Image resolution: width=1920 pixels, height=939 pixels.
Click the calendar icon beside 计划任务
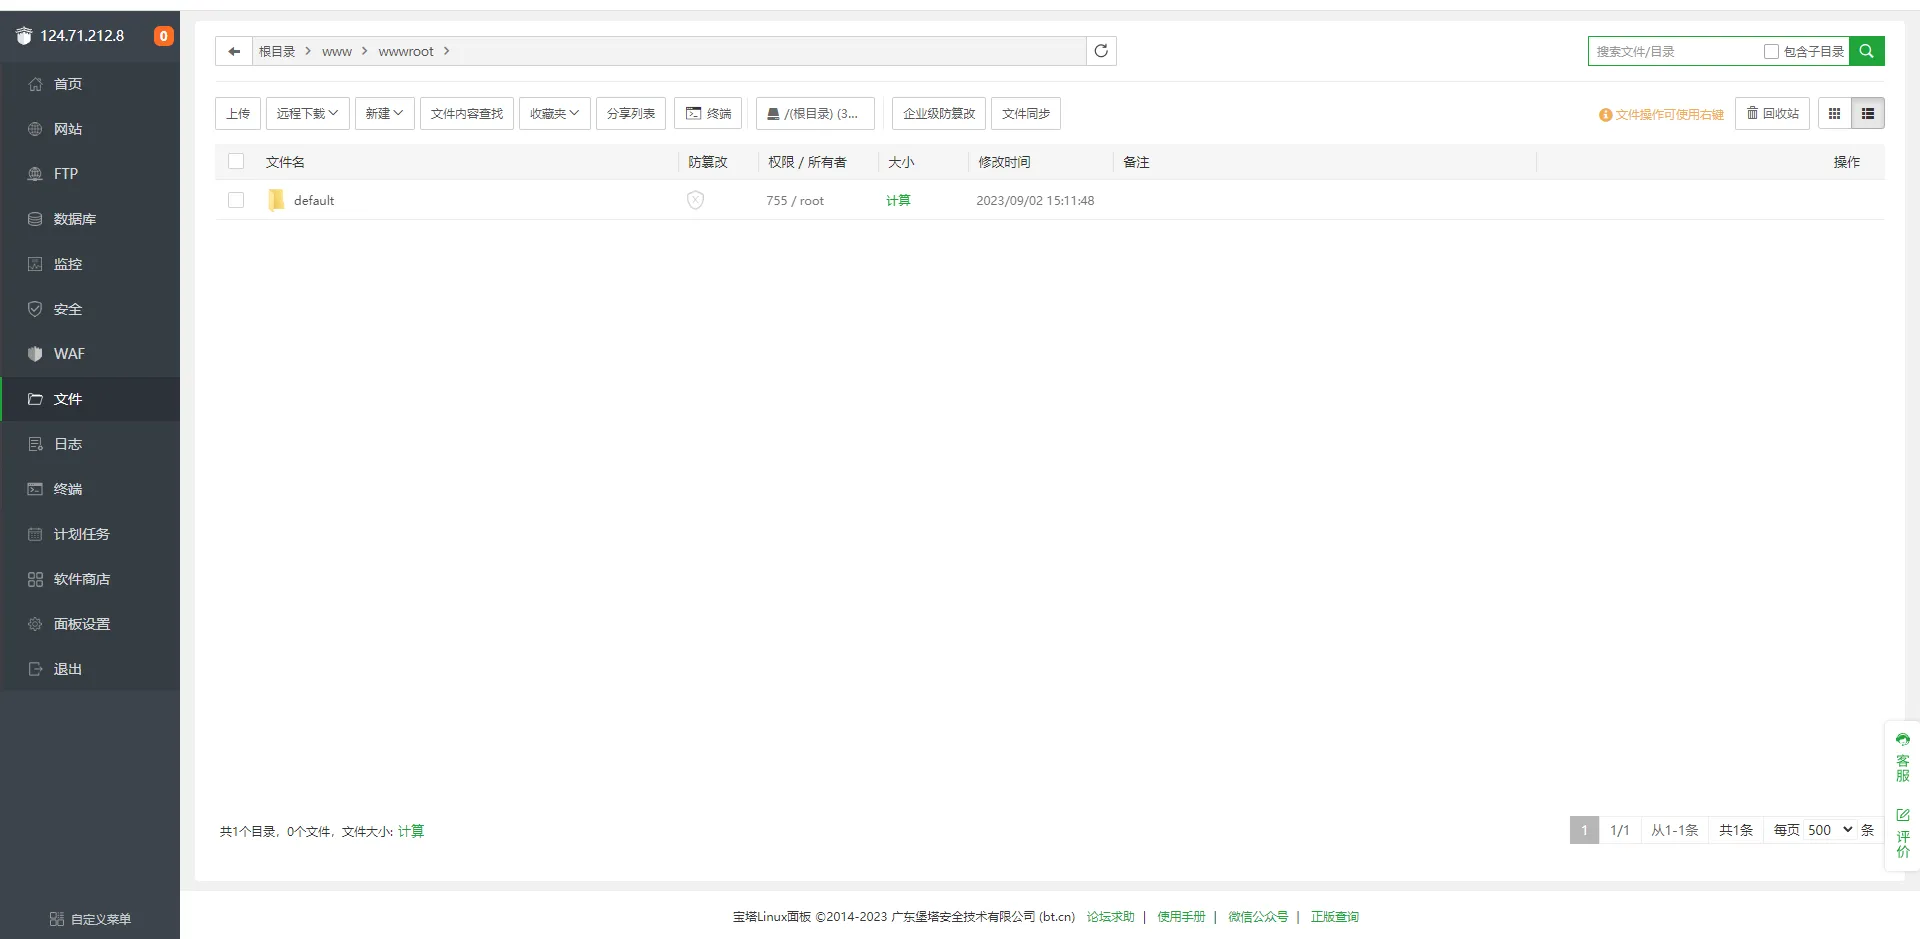click(x=35, y=534)
